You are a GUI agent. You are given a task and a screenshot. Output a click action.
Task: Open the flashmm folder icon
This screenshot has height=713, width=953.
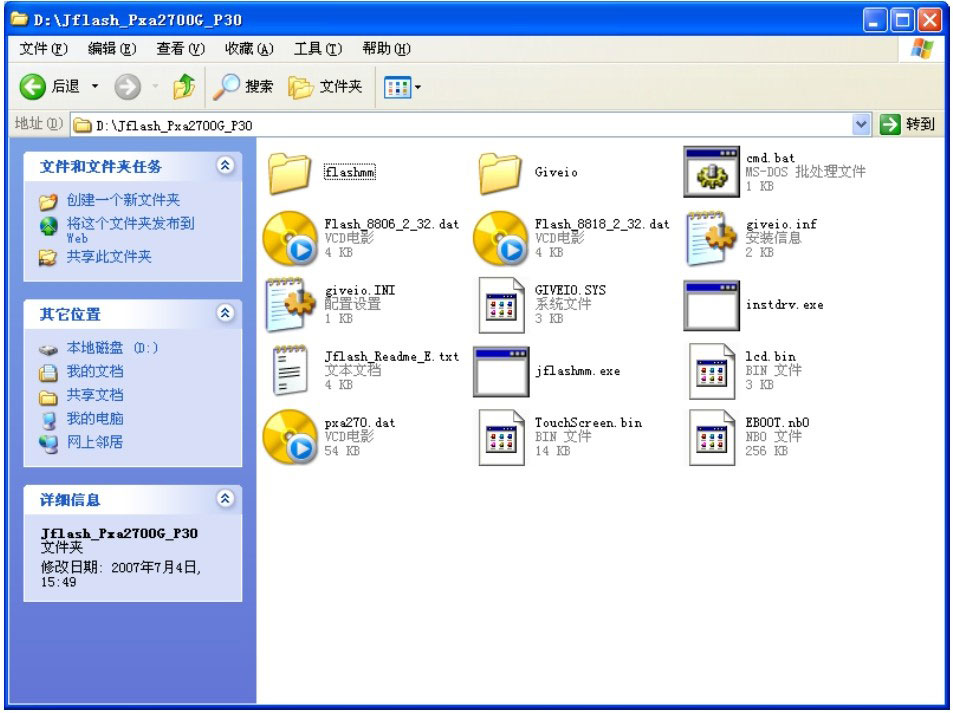click(x=289, y=173)
